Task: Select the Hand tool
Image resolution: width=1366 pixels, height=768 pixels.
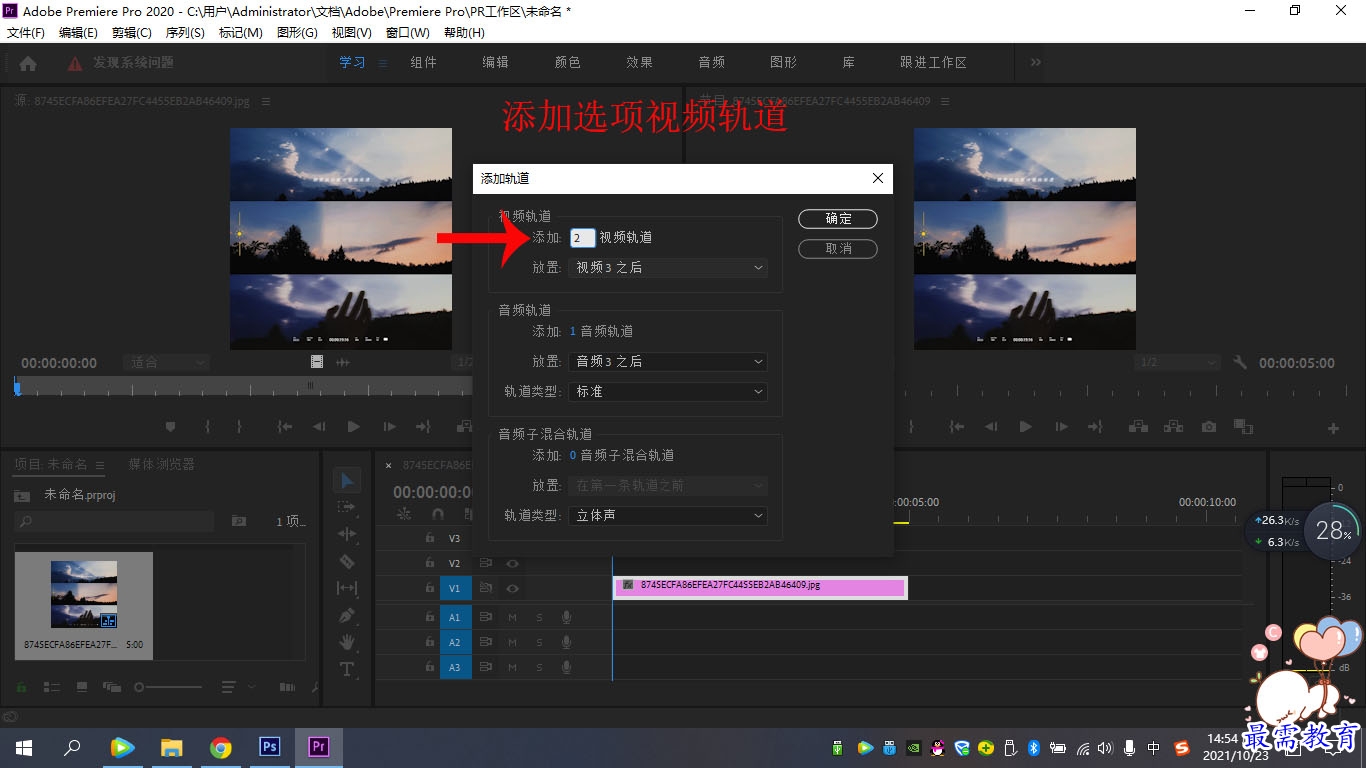Action: click(347, 642)
